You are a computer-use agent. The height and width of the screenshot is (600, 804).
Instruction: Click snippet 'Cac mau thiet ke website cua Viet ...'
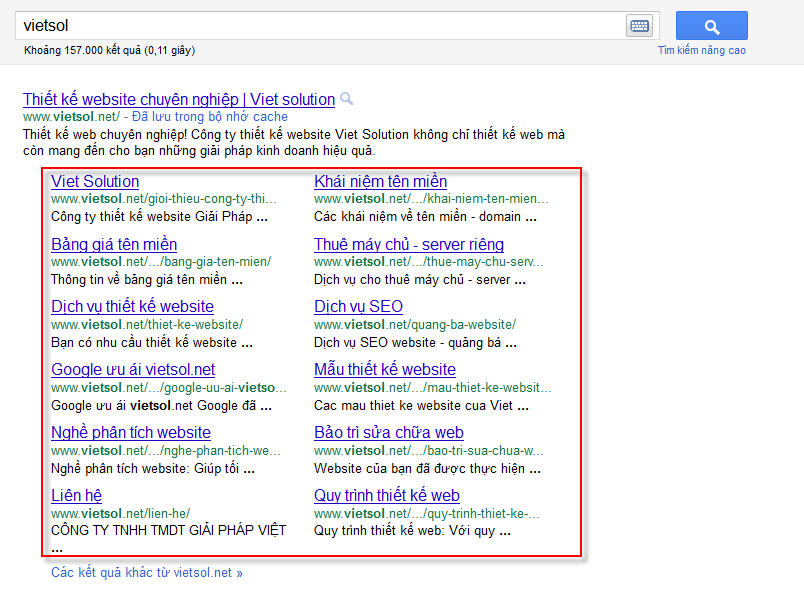coord(421,406)
